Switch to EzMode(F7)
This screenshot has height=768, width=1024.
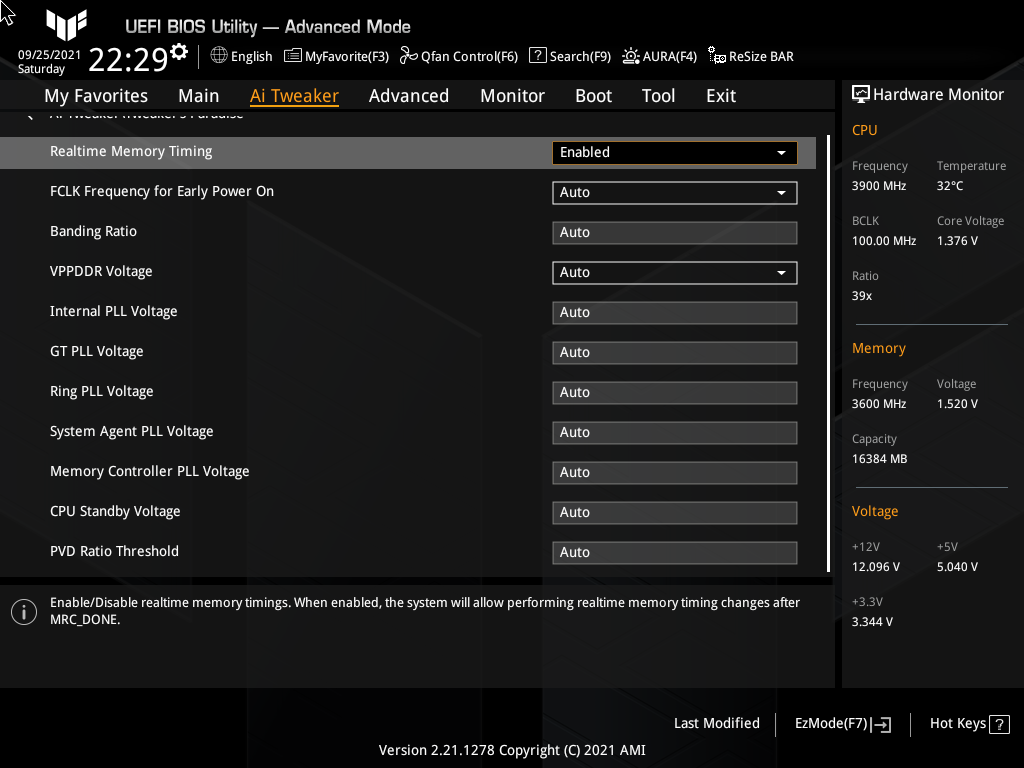click(x=842, y=724)
